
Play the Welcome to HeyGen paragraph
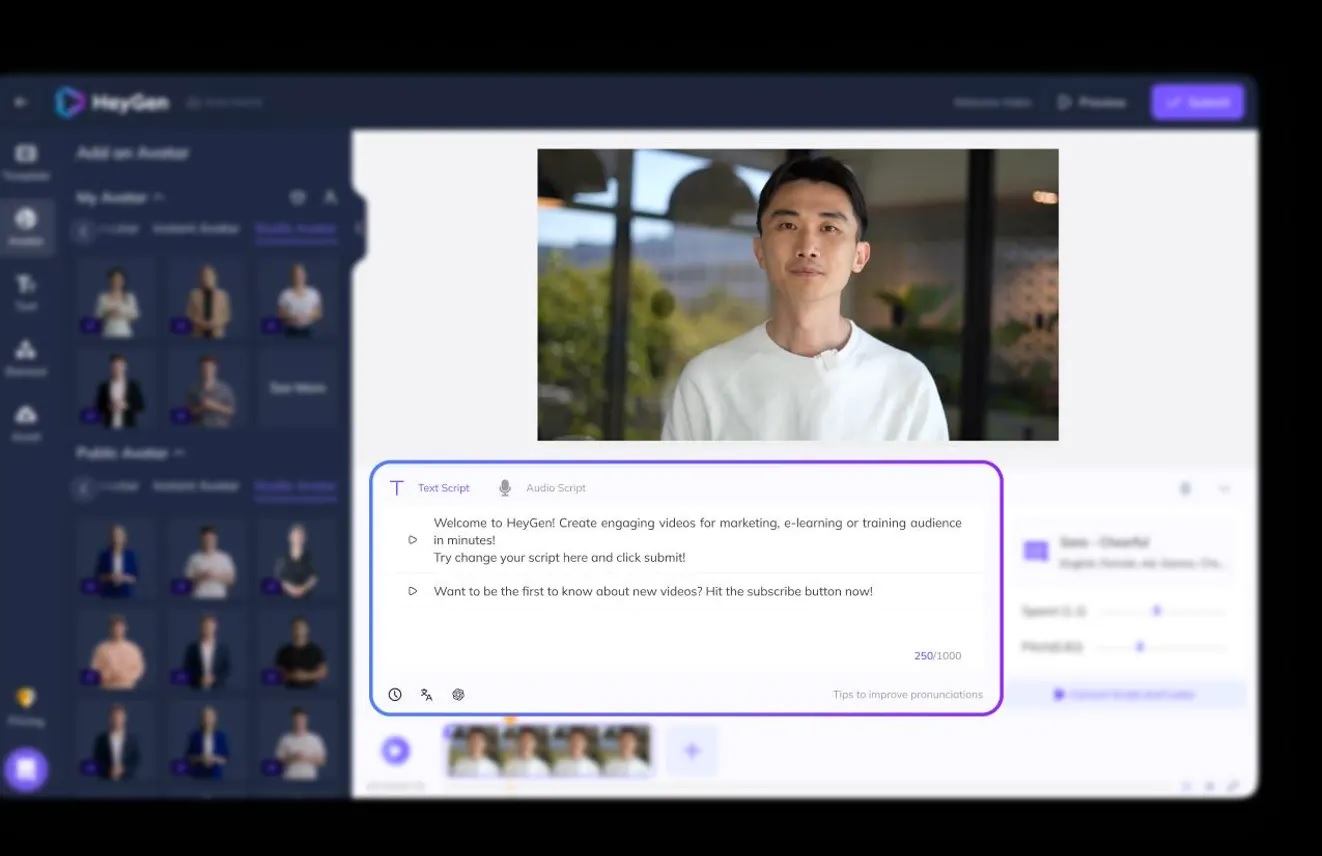pos(412,540)
